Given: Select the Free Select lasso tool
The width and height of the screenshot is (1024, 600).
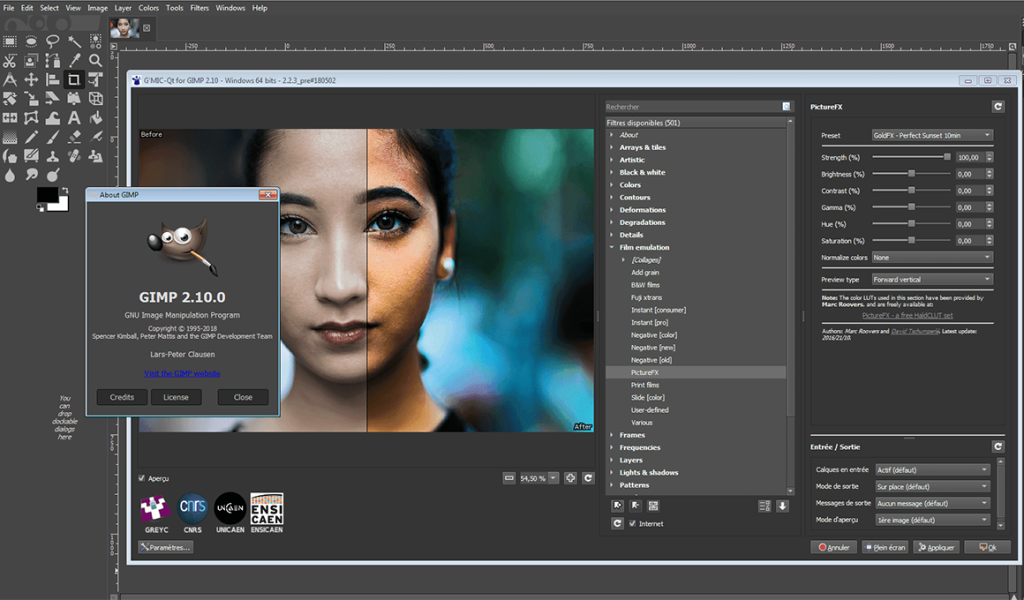Looking at the screenshot, I should [x=52, y=42].
